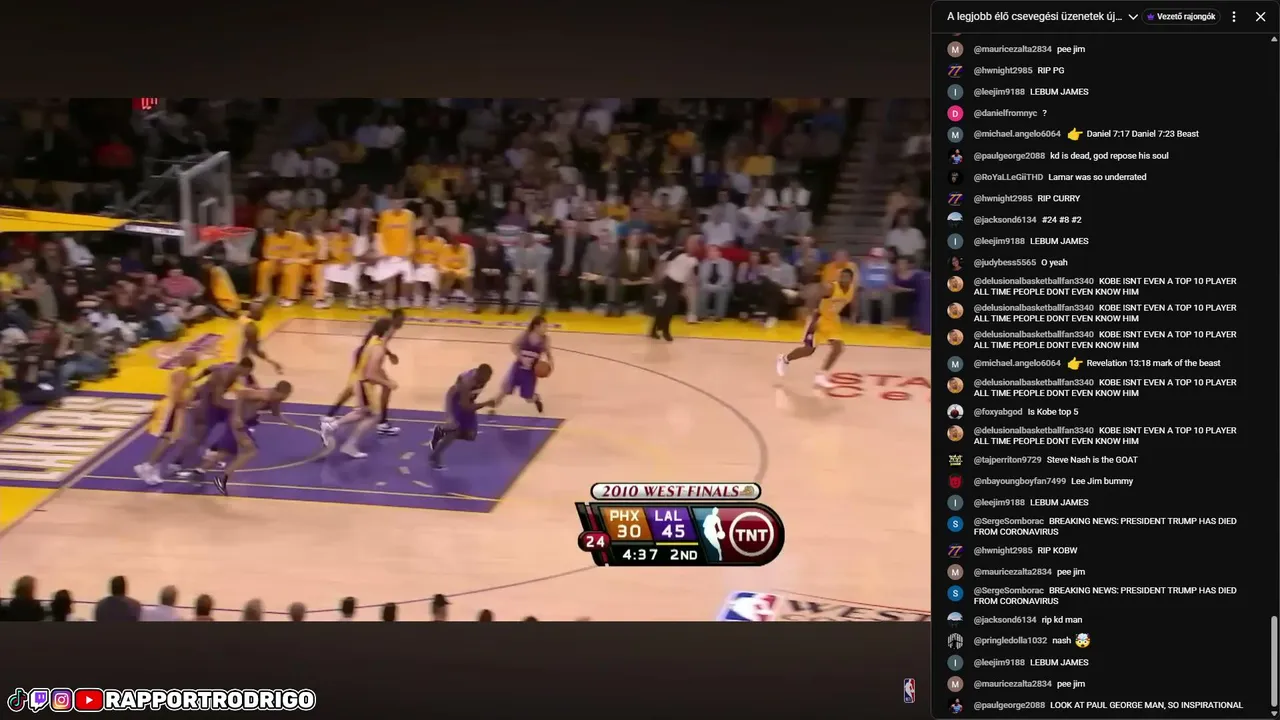This screenshot has width=1280, height=720.
Task: Open the 'Vezető rajongók' leaderboard button
Action: click(x=1181, y=17)
